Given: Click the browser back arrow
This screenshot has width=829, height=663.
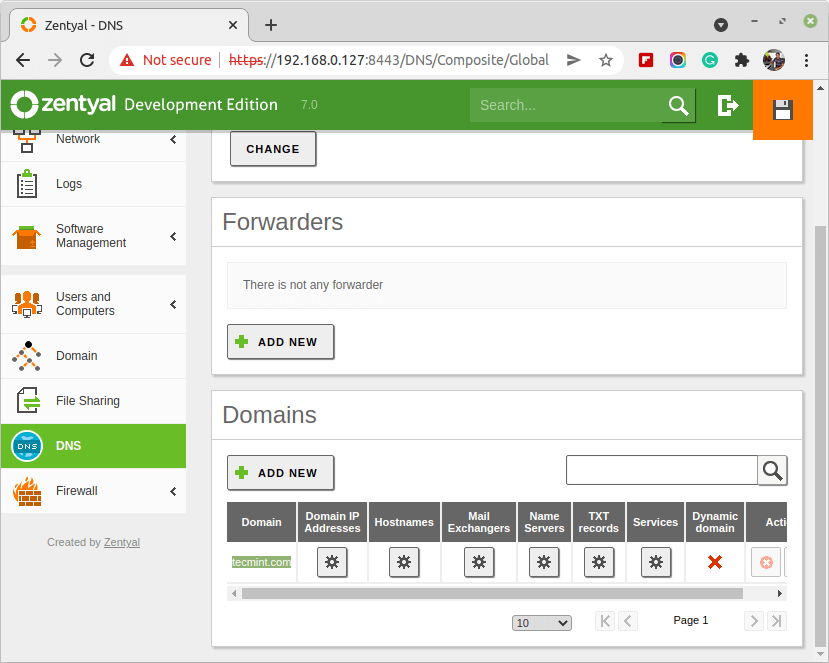Looking at the screenshot, I should [x=23, y=60].
